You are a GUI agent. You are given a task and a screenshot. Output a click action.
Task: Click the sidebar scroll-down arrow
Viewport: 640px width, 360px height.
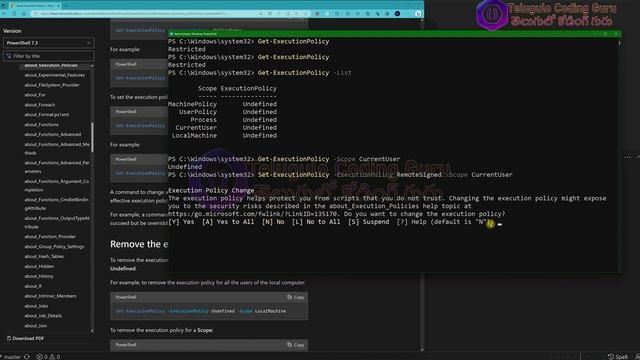(92, 331)
